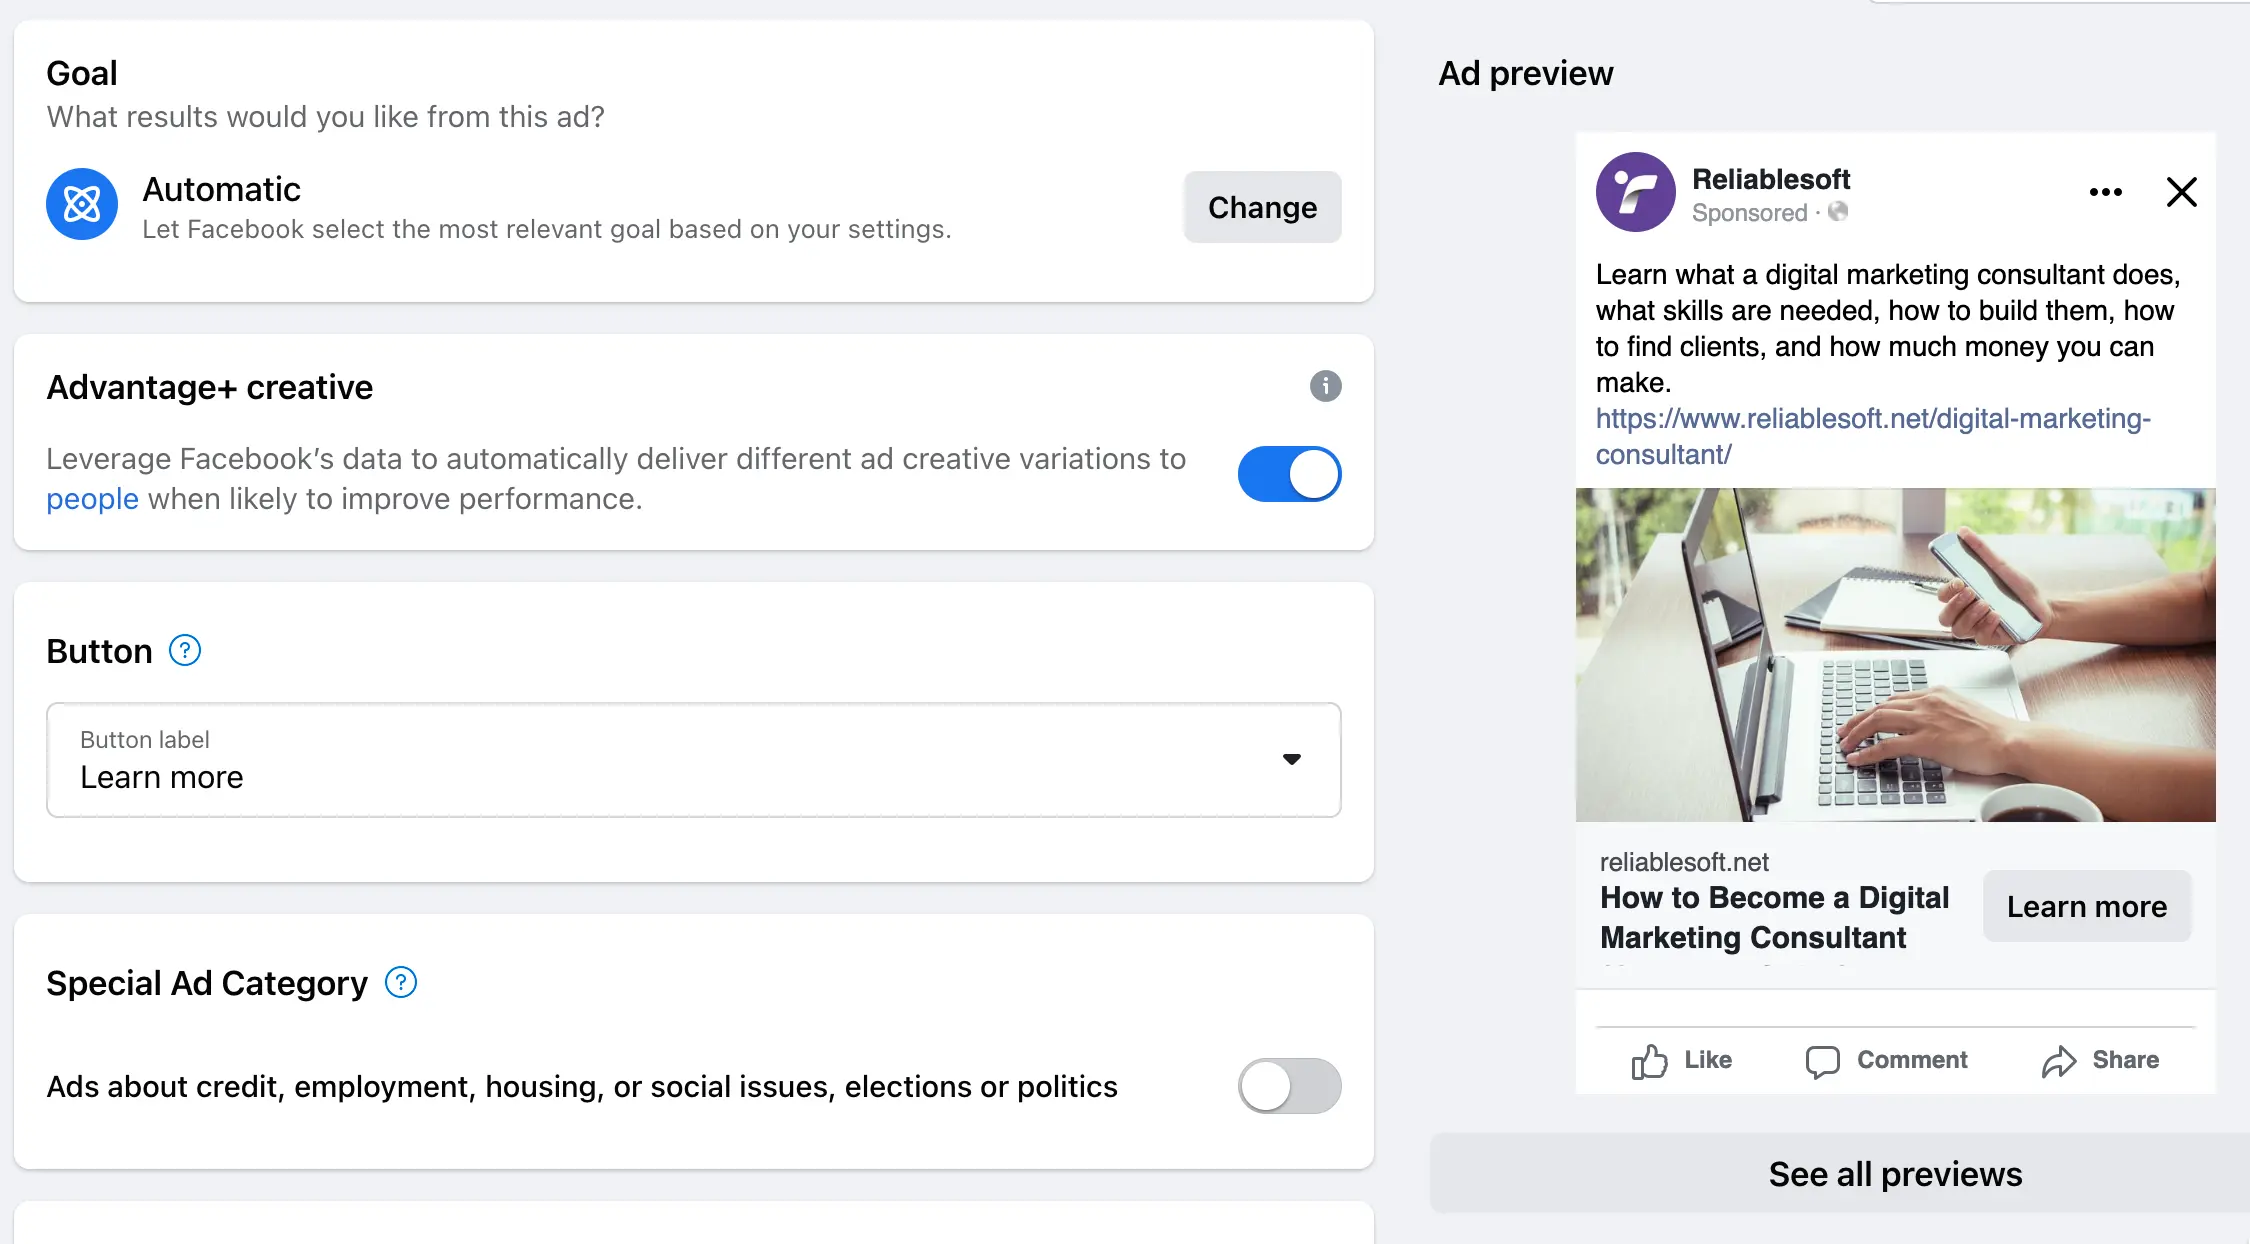
Task: Click the Automatic goal atom icon
Action: coord(82,204)
